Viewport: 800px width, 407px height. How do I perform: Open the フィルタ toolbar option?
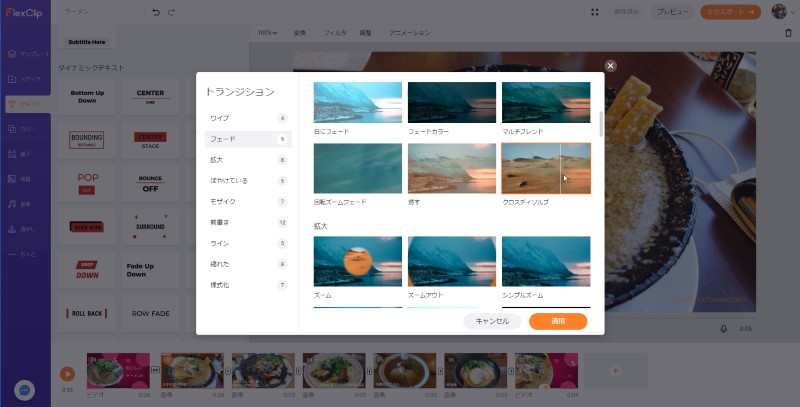pos(335,33)
